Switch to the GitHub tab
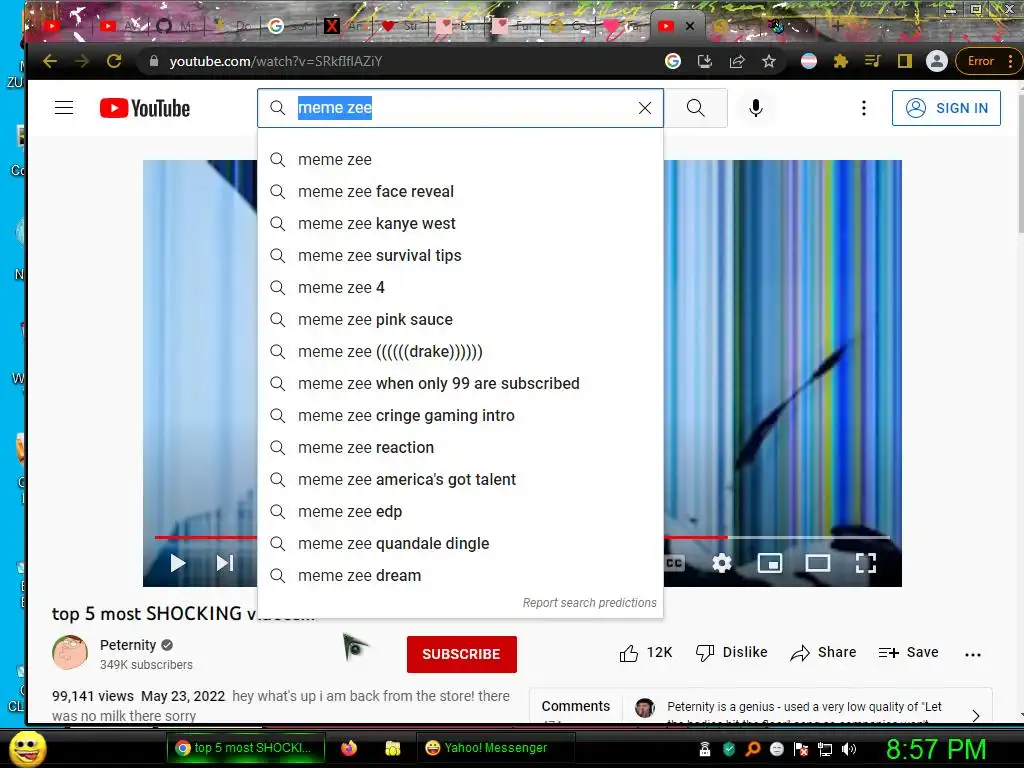 click(175, 26)
